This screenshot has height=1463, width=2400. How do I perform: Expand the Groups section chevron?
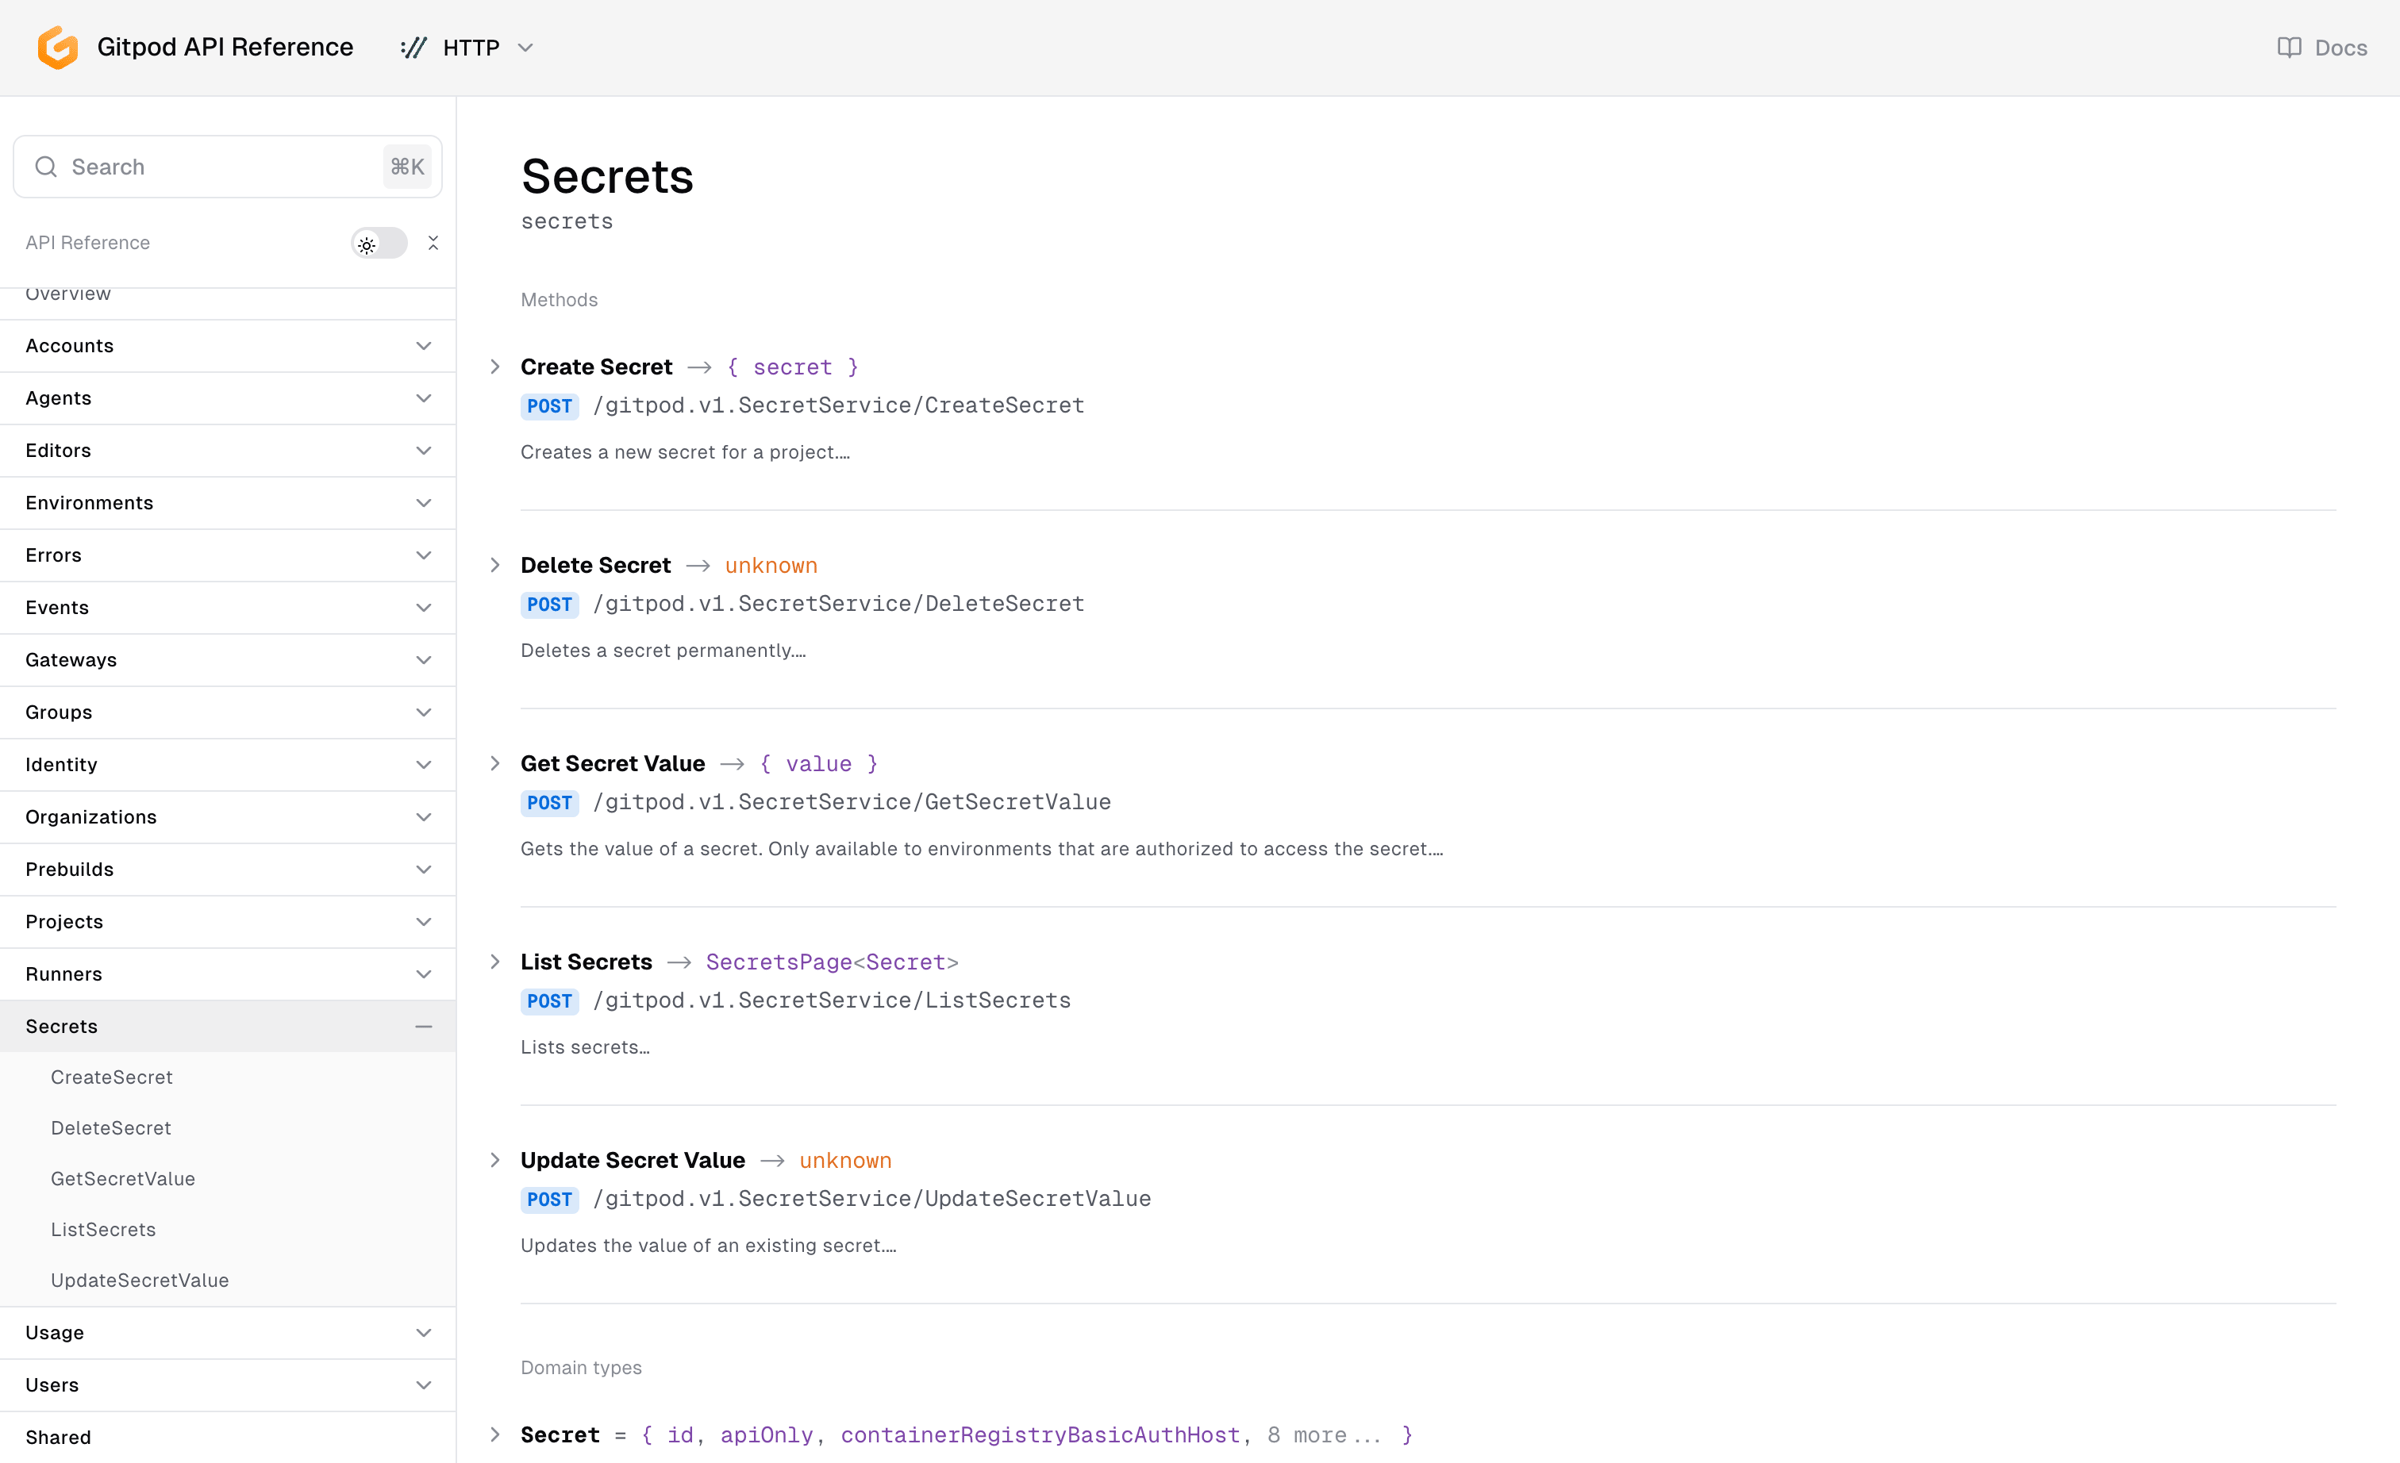(x=423, y=712)
